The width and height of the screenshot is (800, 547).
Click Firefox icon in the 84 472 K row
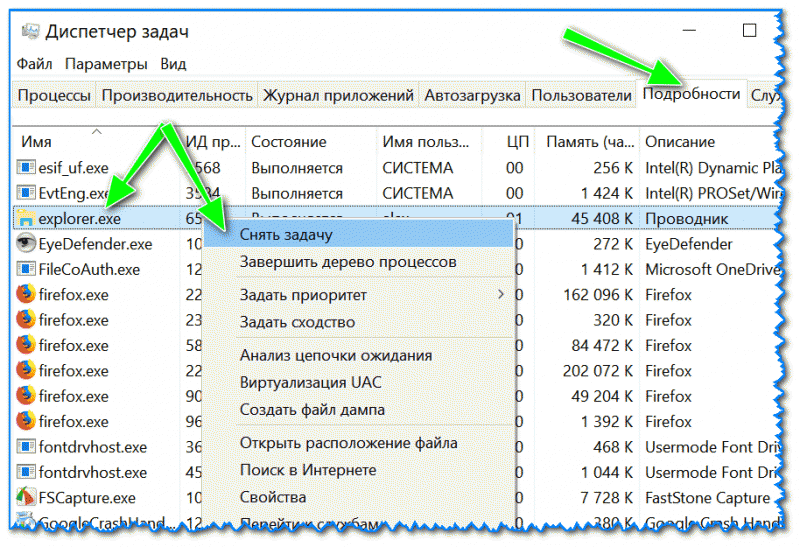[26, 345]
